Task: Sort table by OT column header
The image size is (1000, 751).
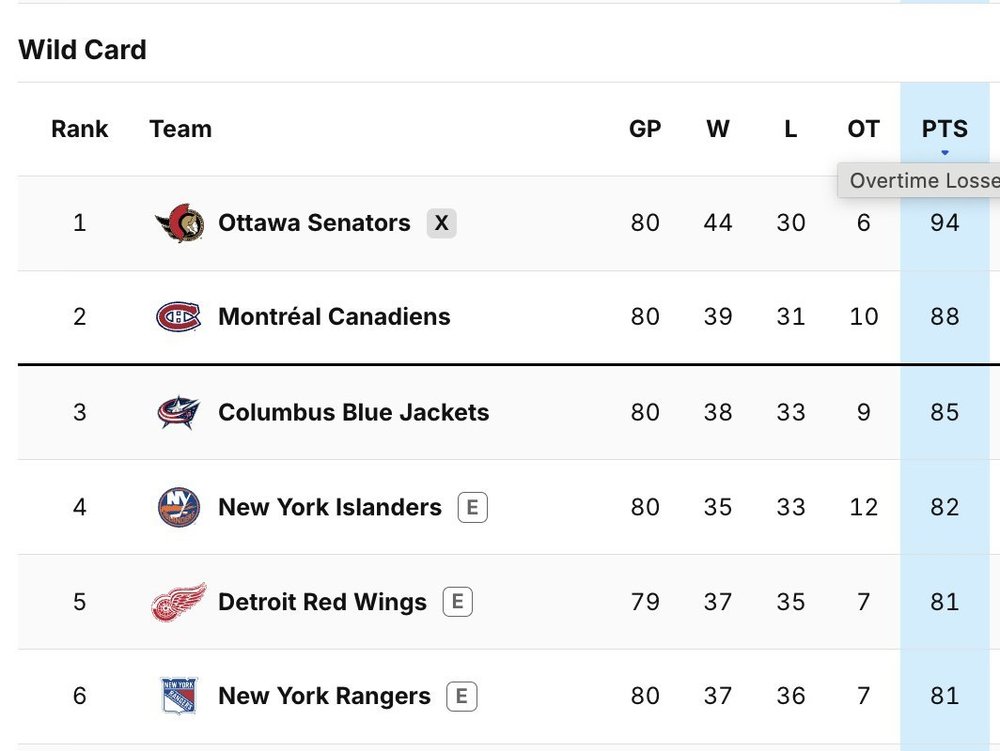Action: tap(864, 129)
